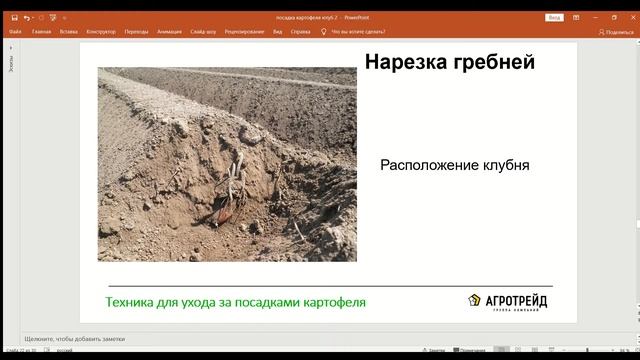Switch to Slide Sorter view icon
Screen dimensions: 640x360
click(518, 350)
